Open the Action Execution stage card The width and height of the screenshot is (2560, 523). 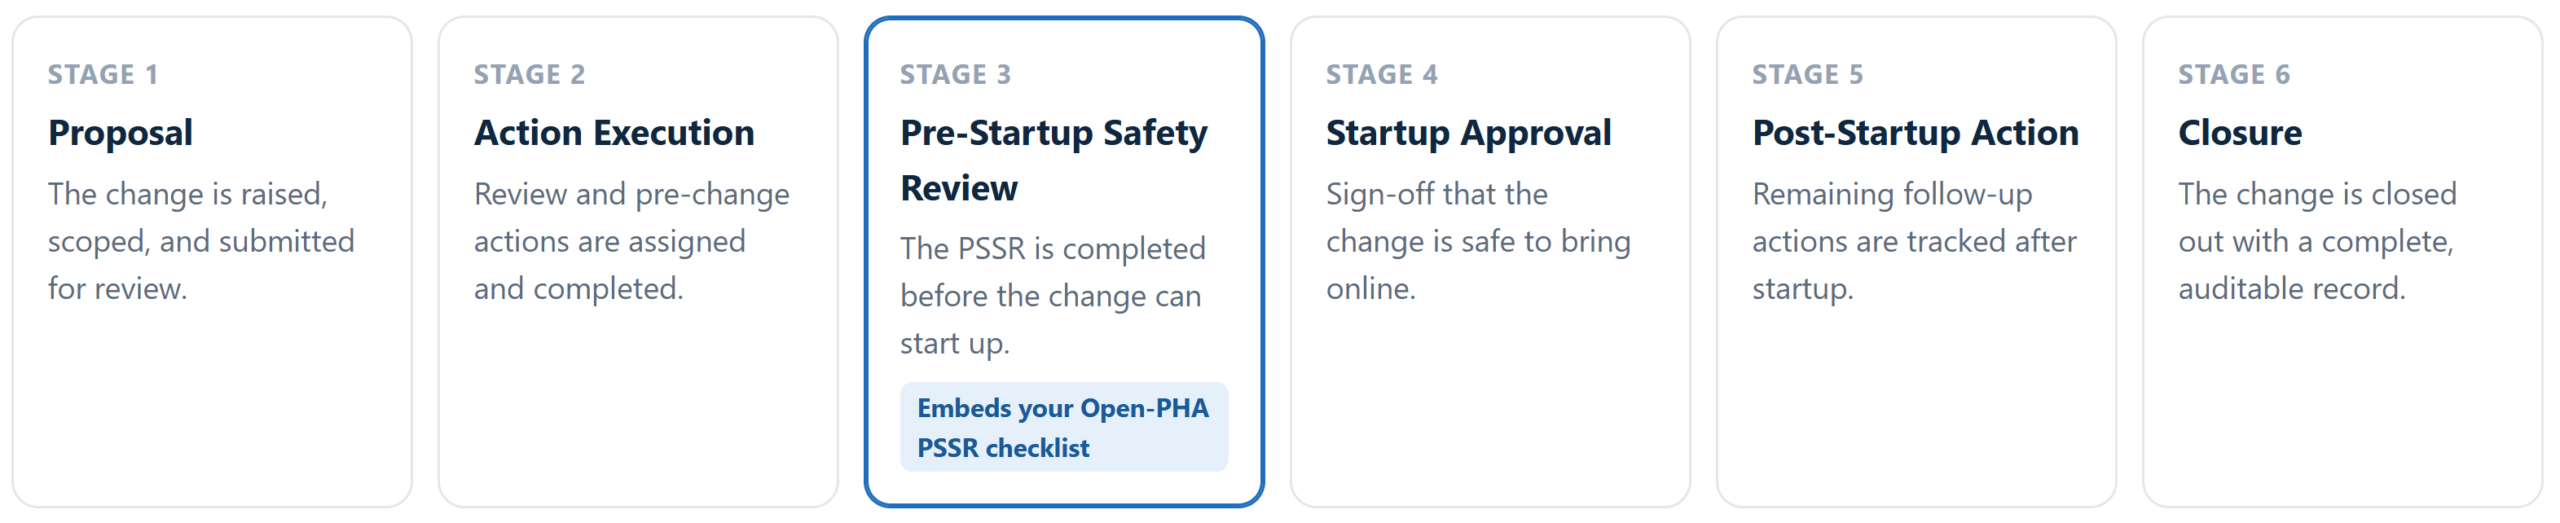(638, 261)
